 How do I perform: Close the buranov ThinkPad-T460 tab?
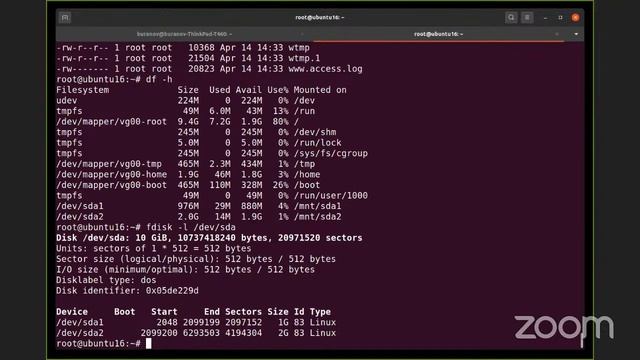click(302, 34)
